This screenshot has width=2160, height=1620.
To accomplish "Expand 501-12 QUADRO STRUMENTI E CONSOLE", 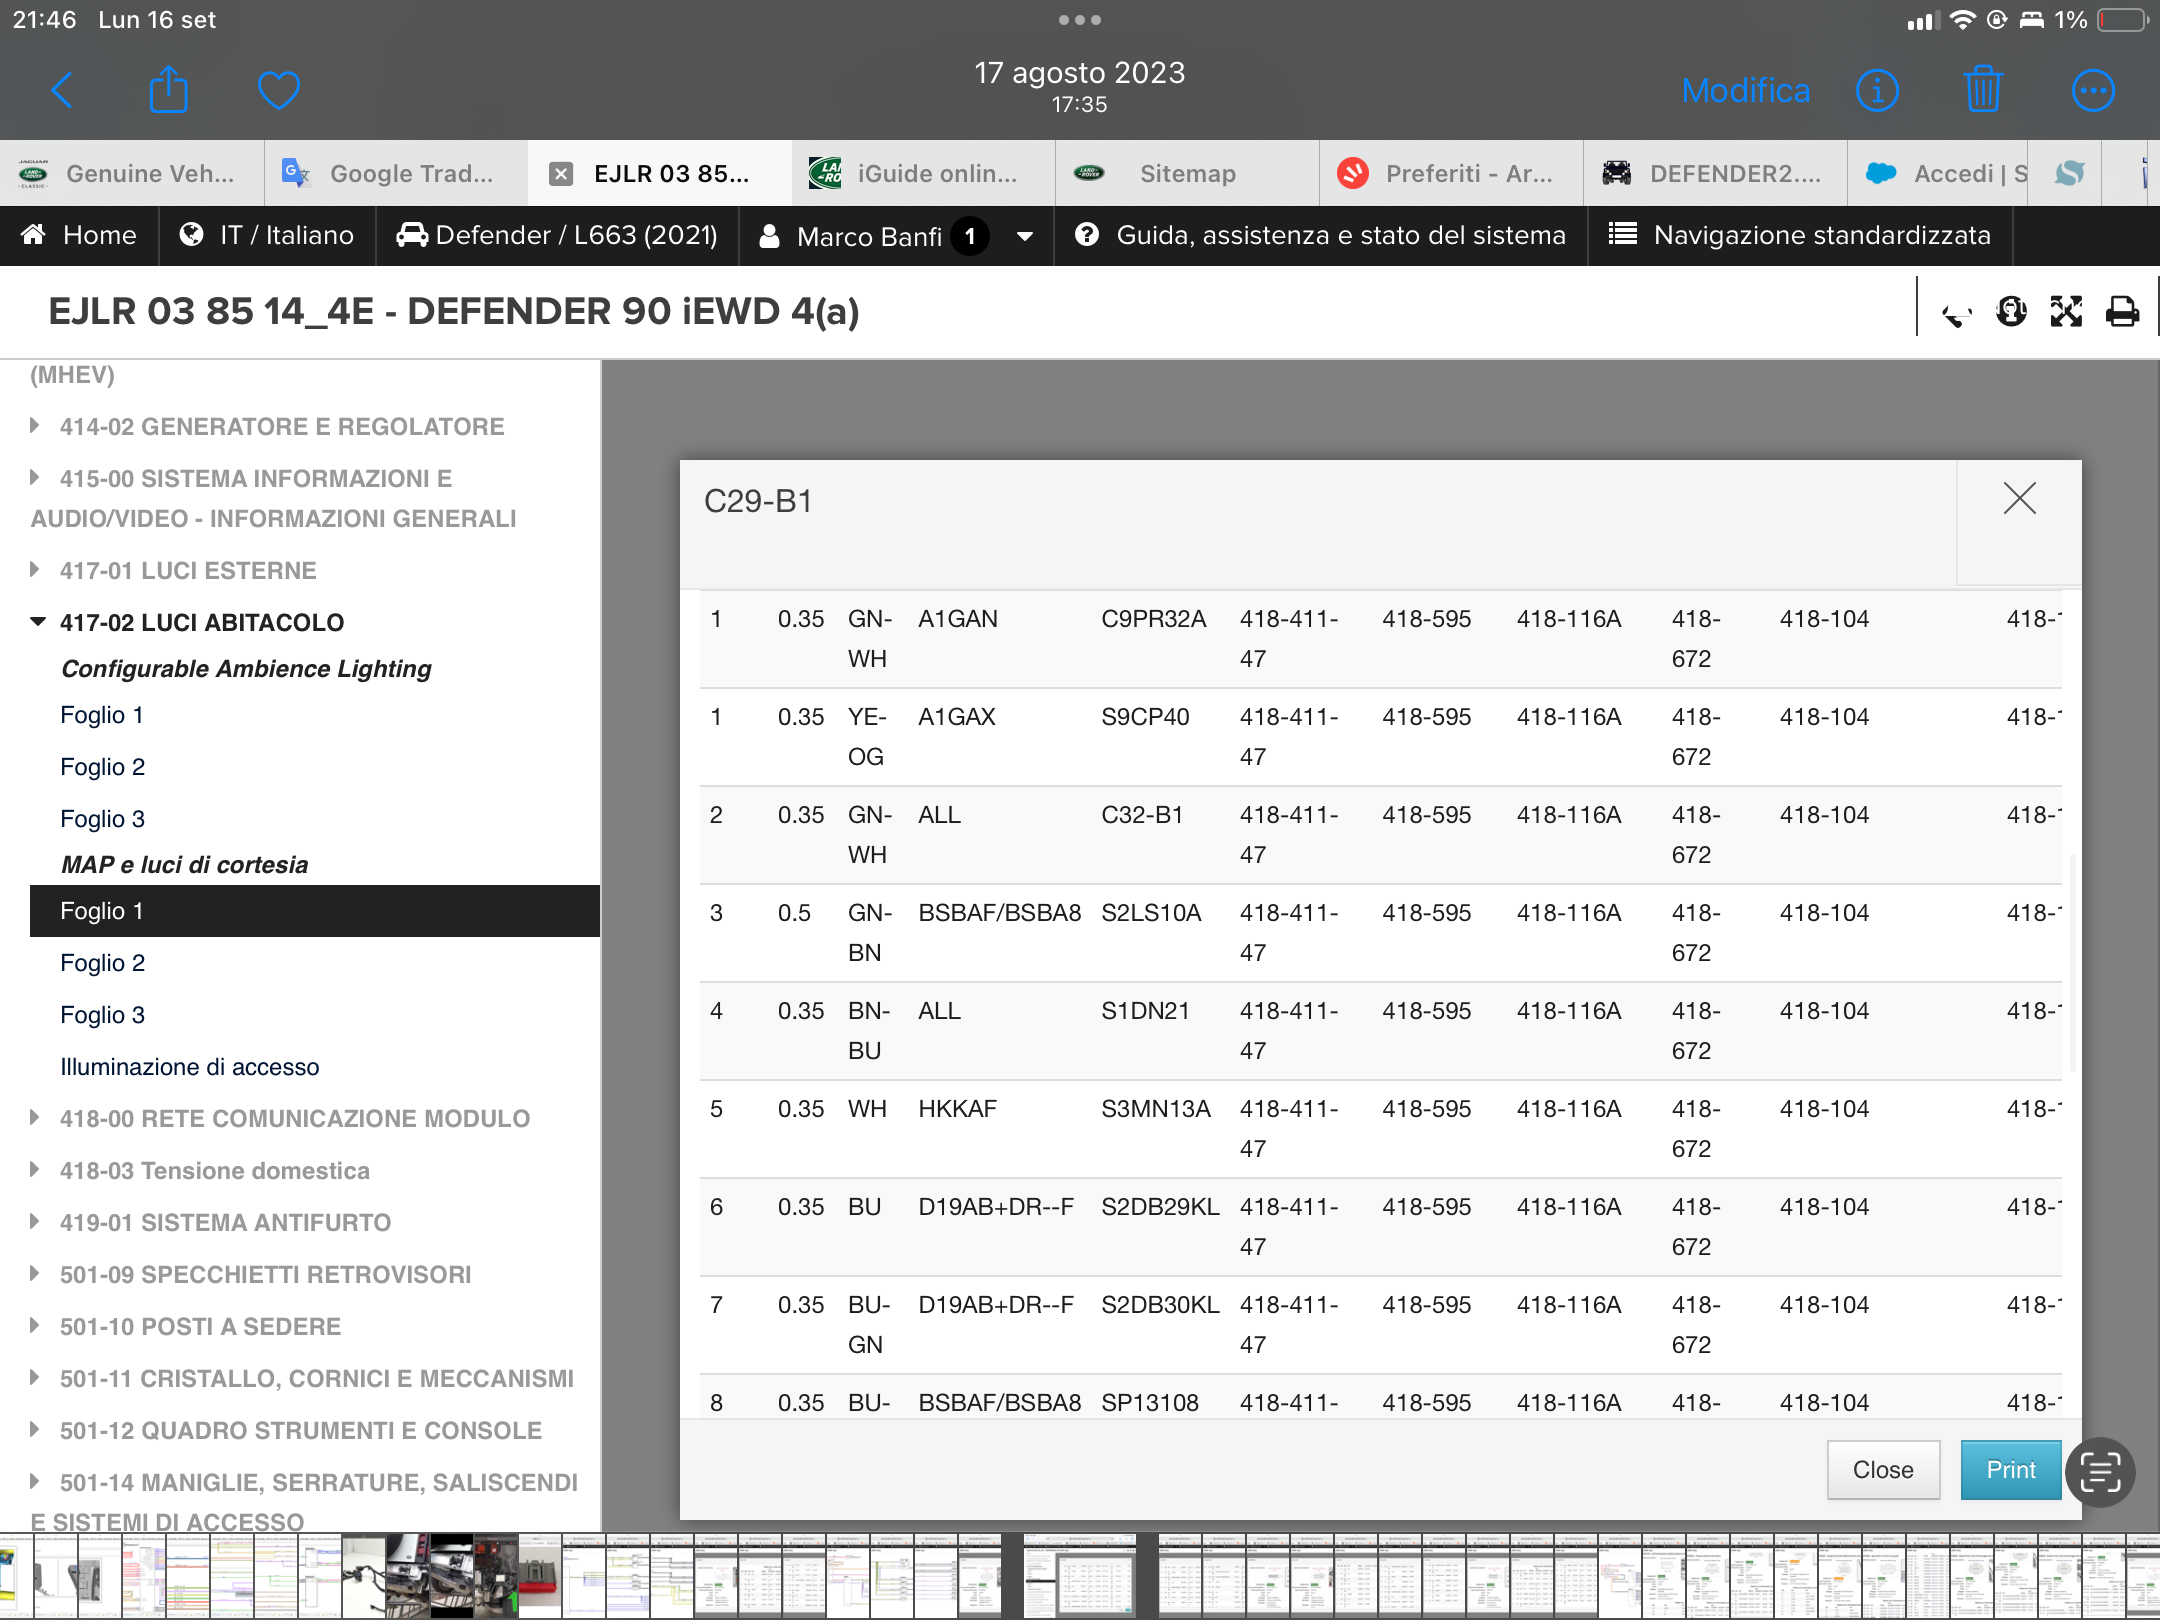I will (x=300, y=1431).
